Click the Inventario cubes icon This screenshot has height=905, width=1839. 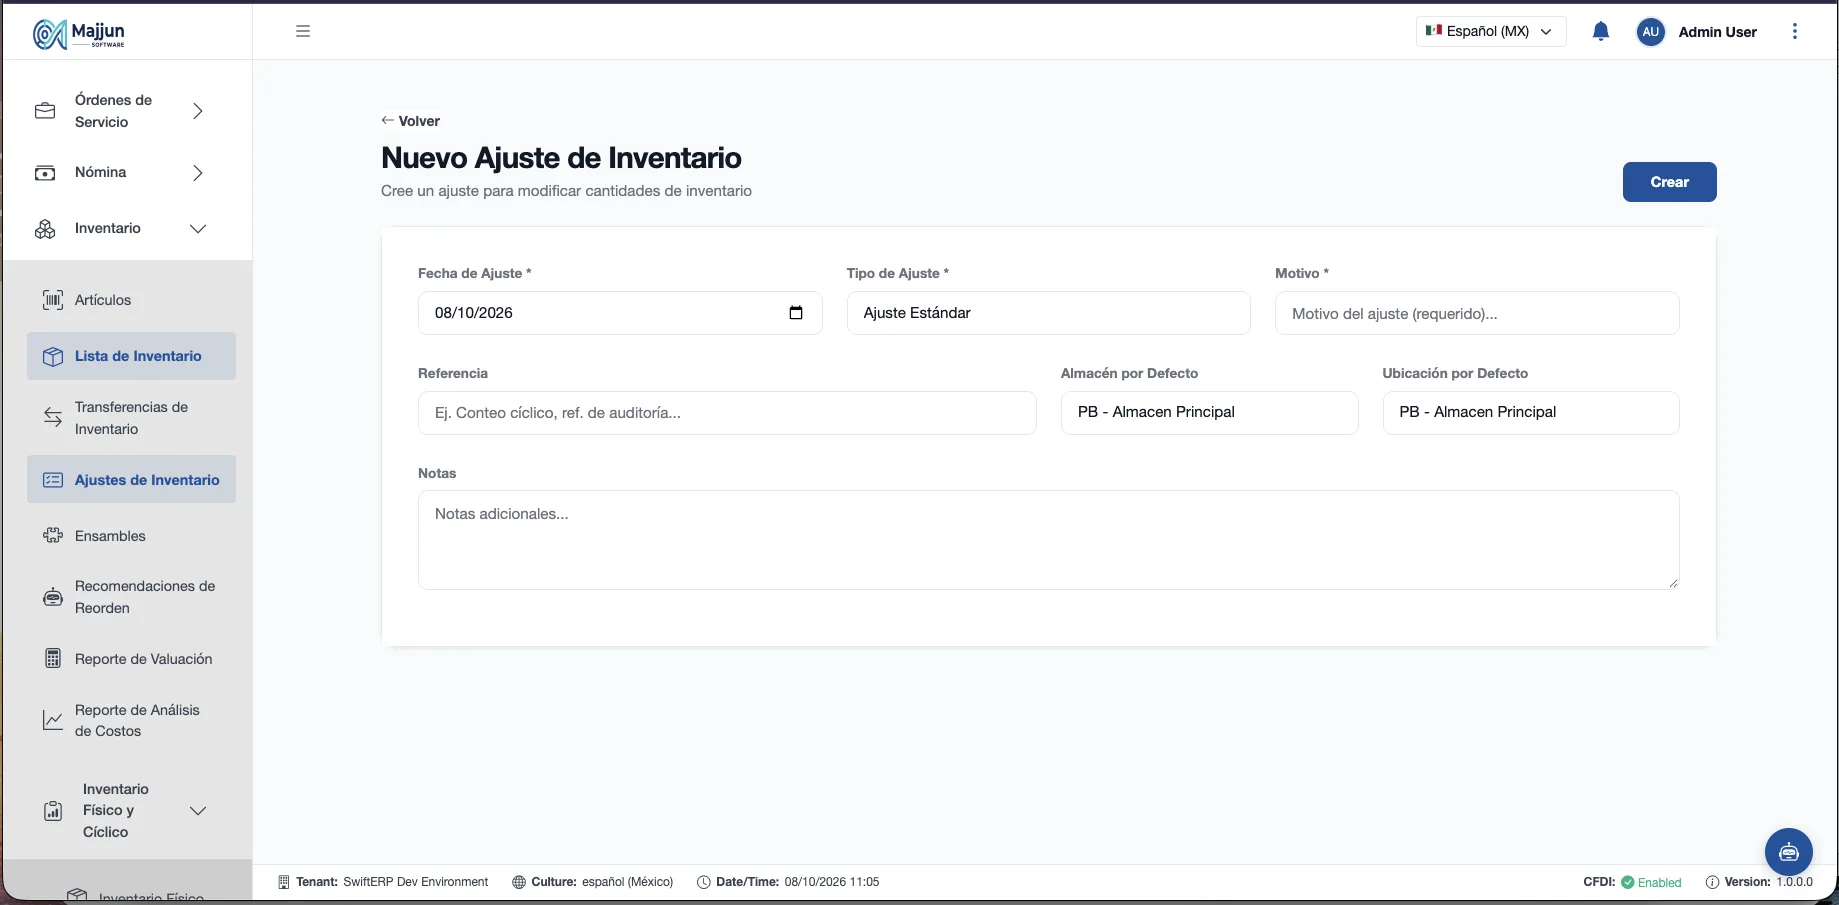point(45,229)
